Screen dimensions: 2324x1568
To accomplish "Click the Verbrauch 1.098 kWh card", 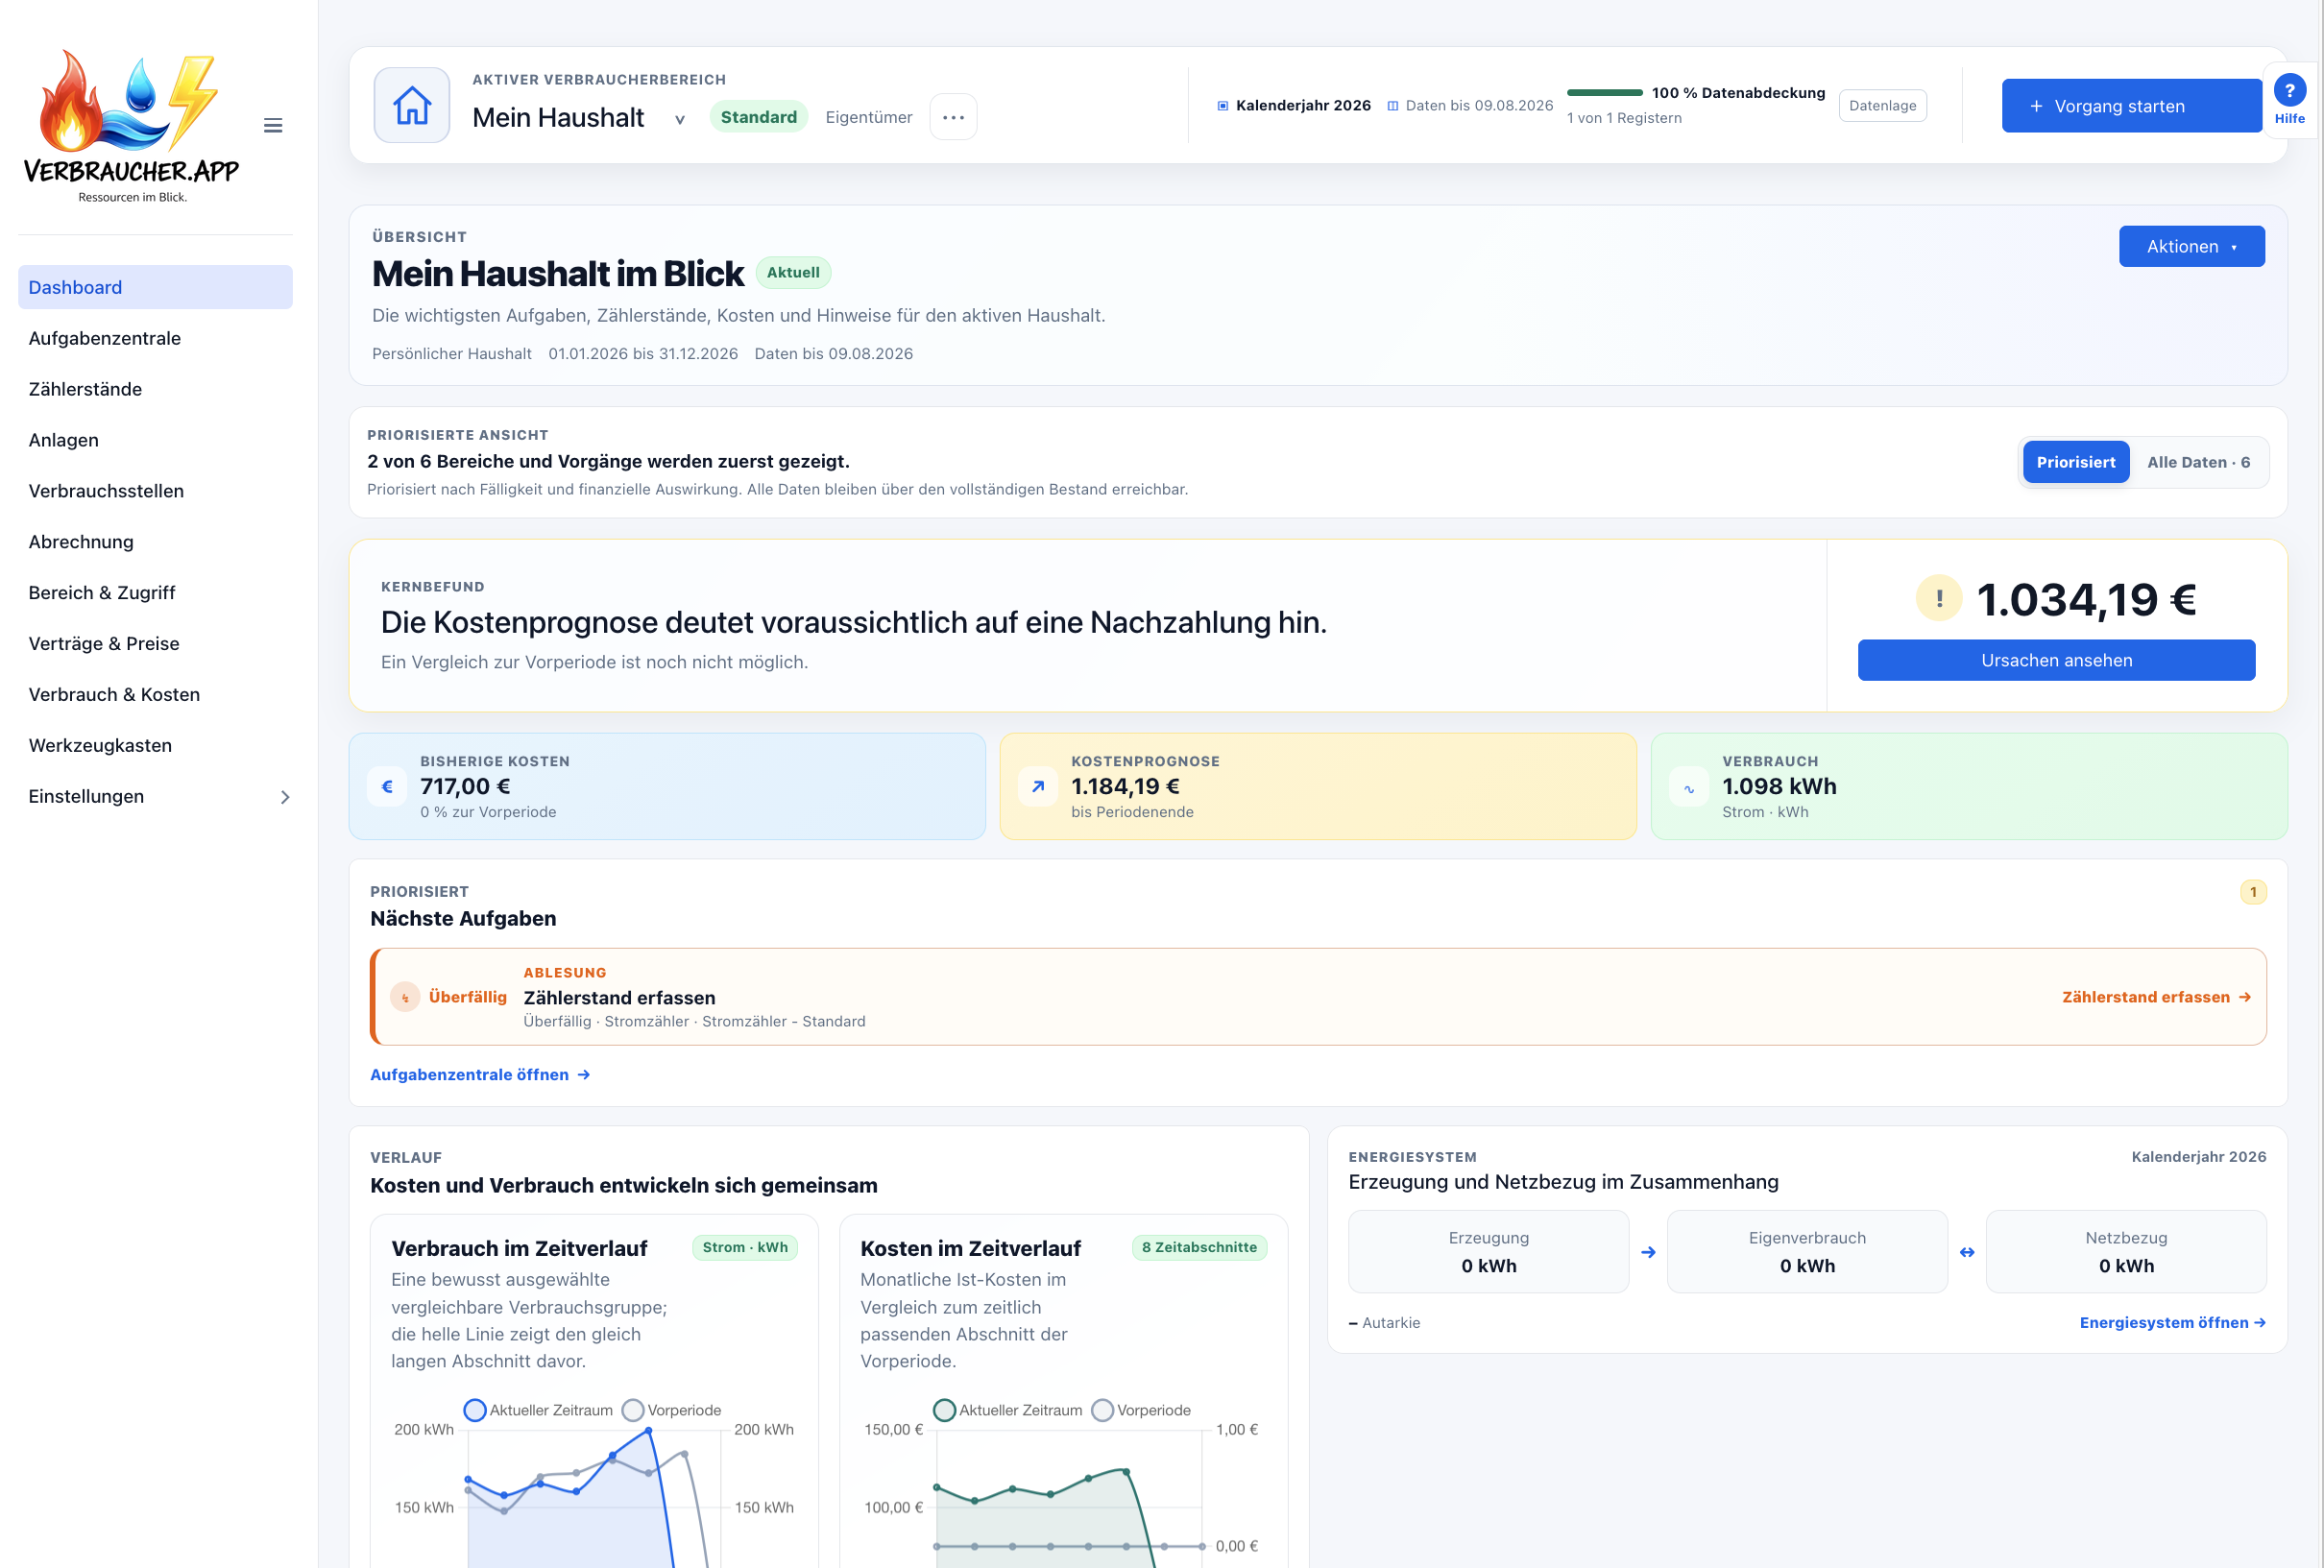I will (1969, 786).
